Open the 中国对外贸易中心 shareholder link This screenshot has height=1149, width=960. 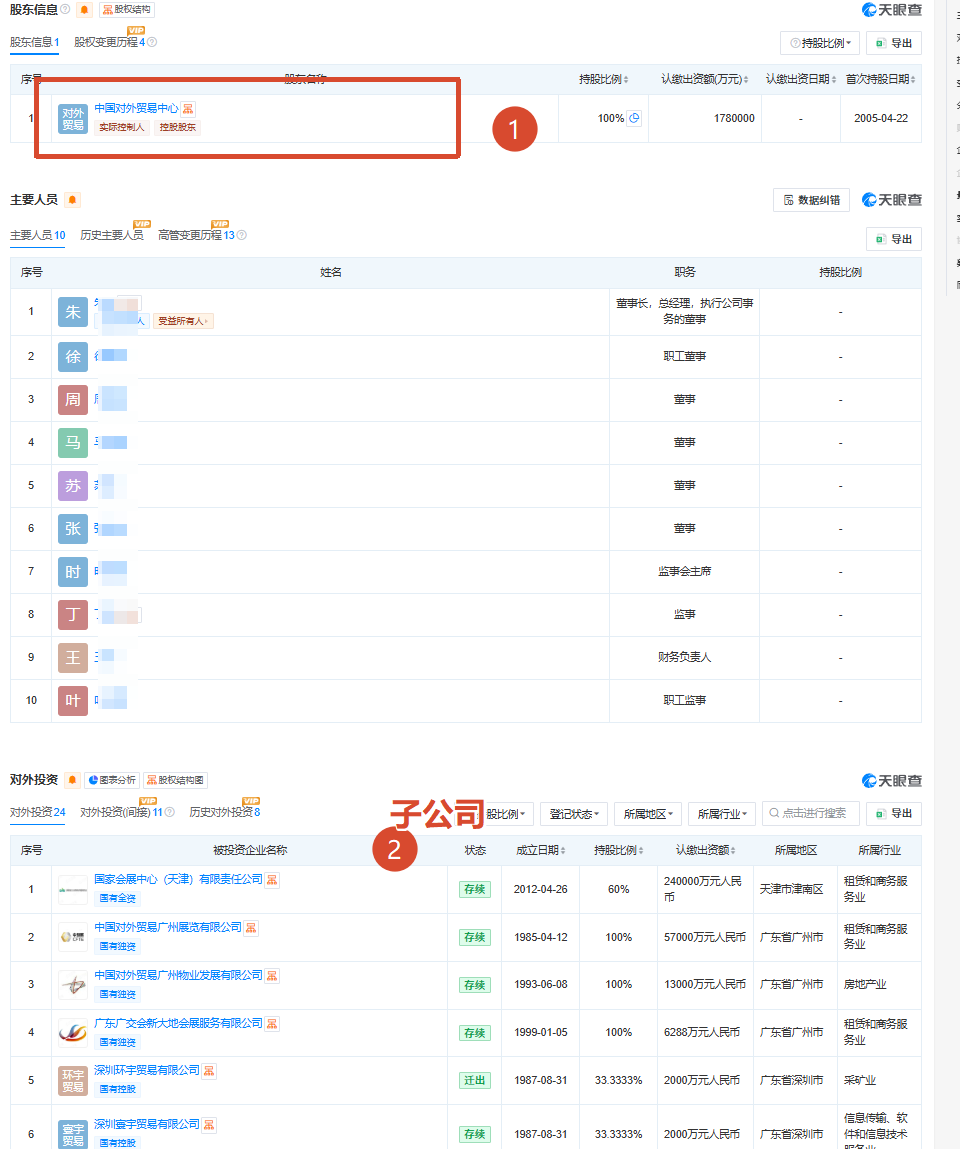click(136, 108)
